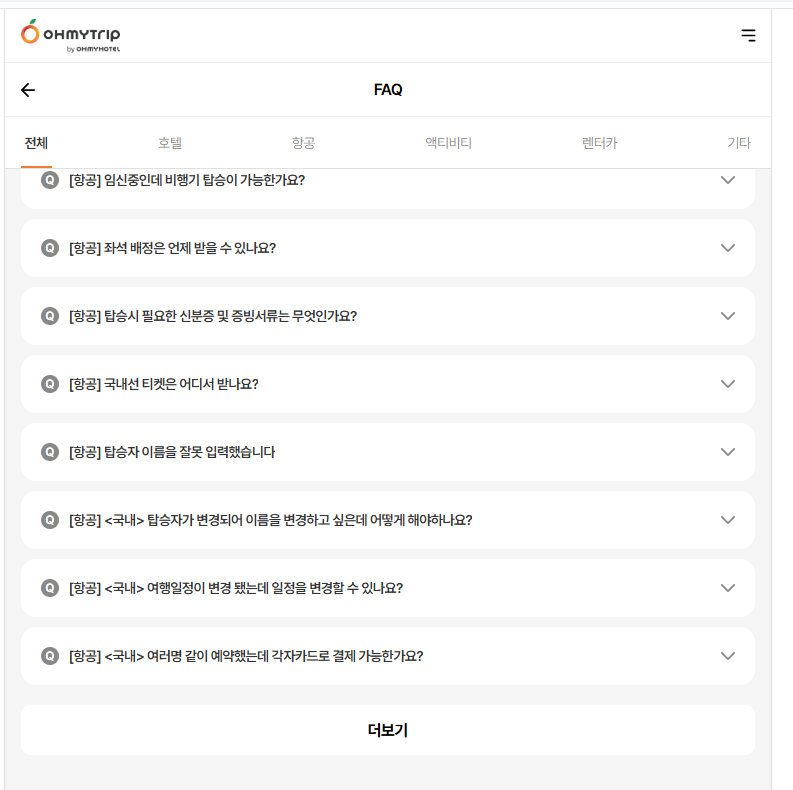
Task: Click the Q icon beside 탑승자 이름 question
Action: 50,452
